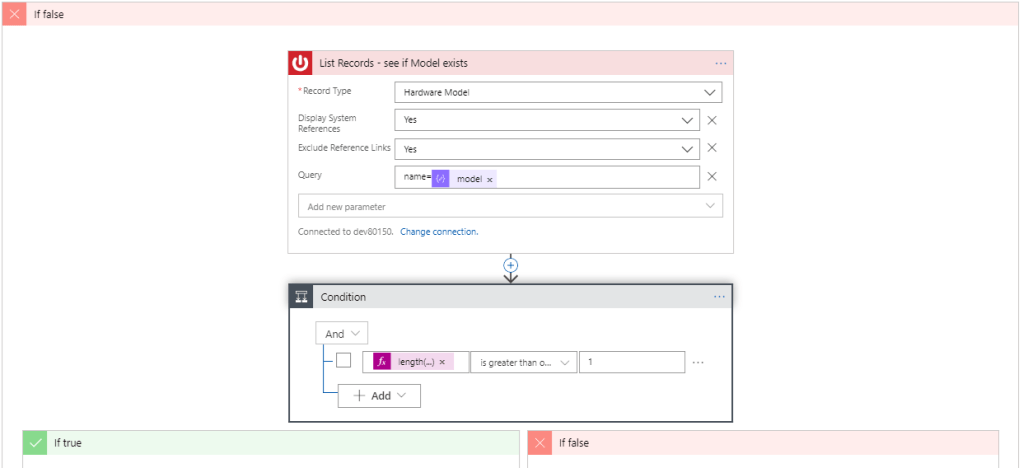Click the Change connection link

[x=439, y=232]
